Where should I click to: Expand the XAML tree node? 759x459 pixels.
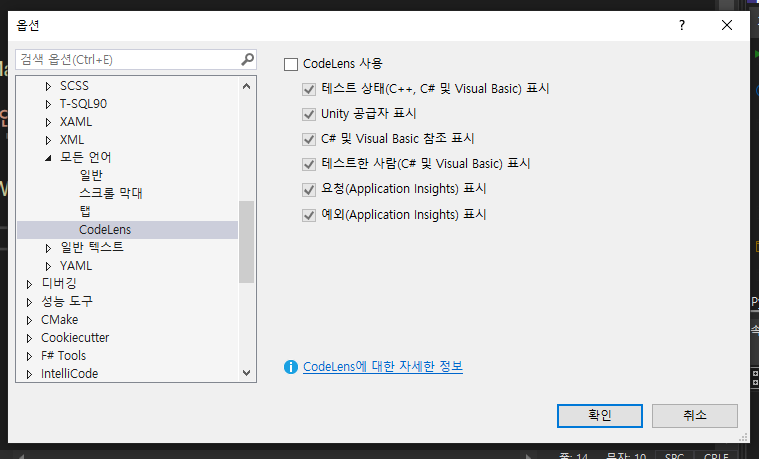[x=48, y=122]
